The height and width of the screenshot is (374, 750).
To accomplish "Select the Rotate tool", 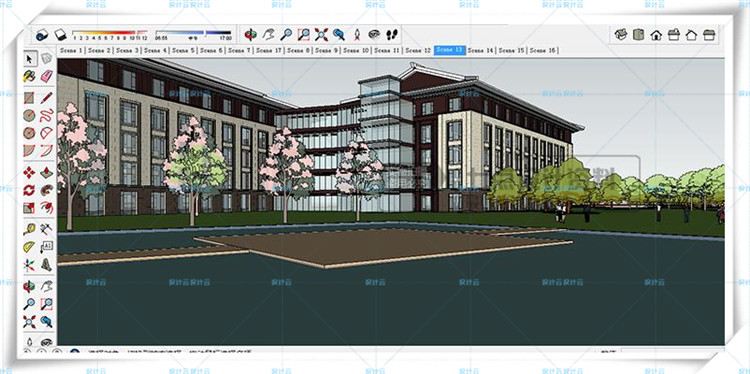I will 29,190.
